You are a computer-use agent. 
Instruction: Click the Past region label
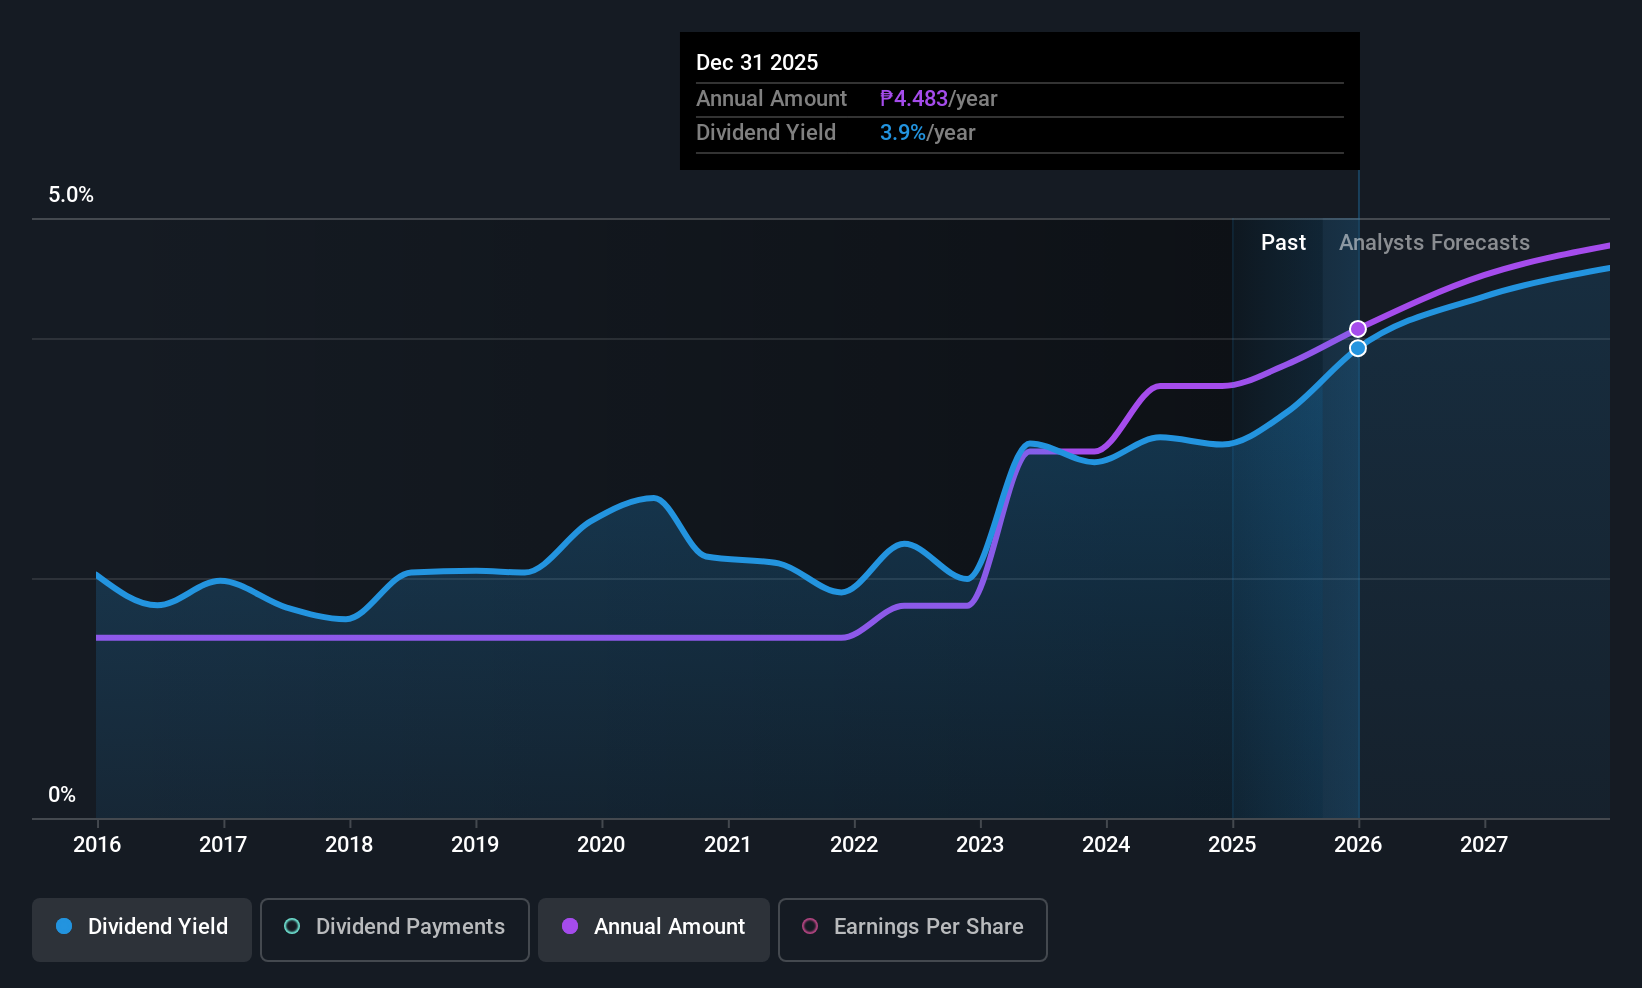pos(1283,242)
